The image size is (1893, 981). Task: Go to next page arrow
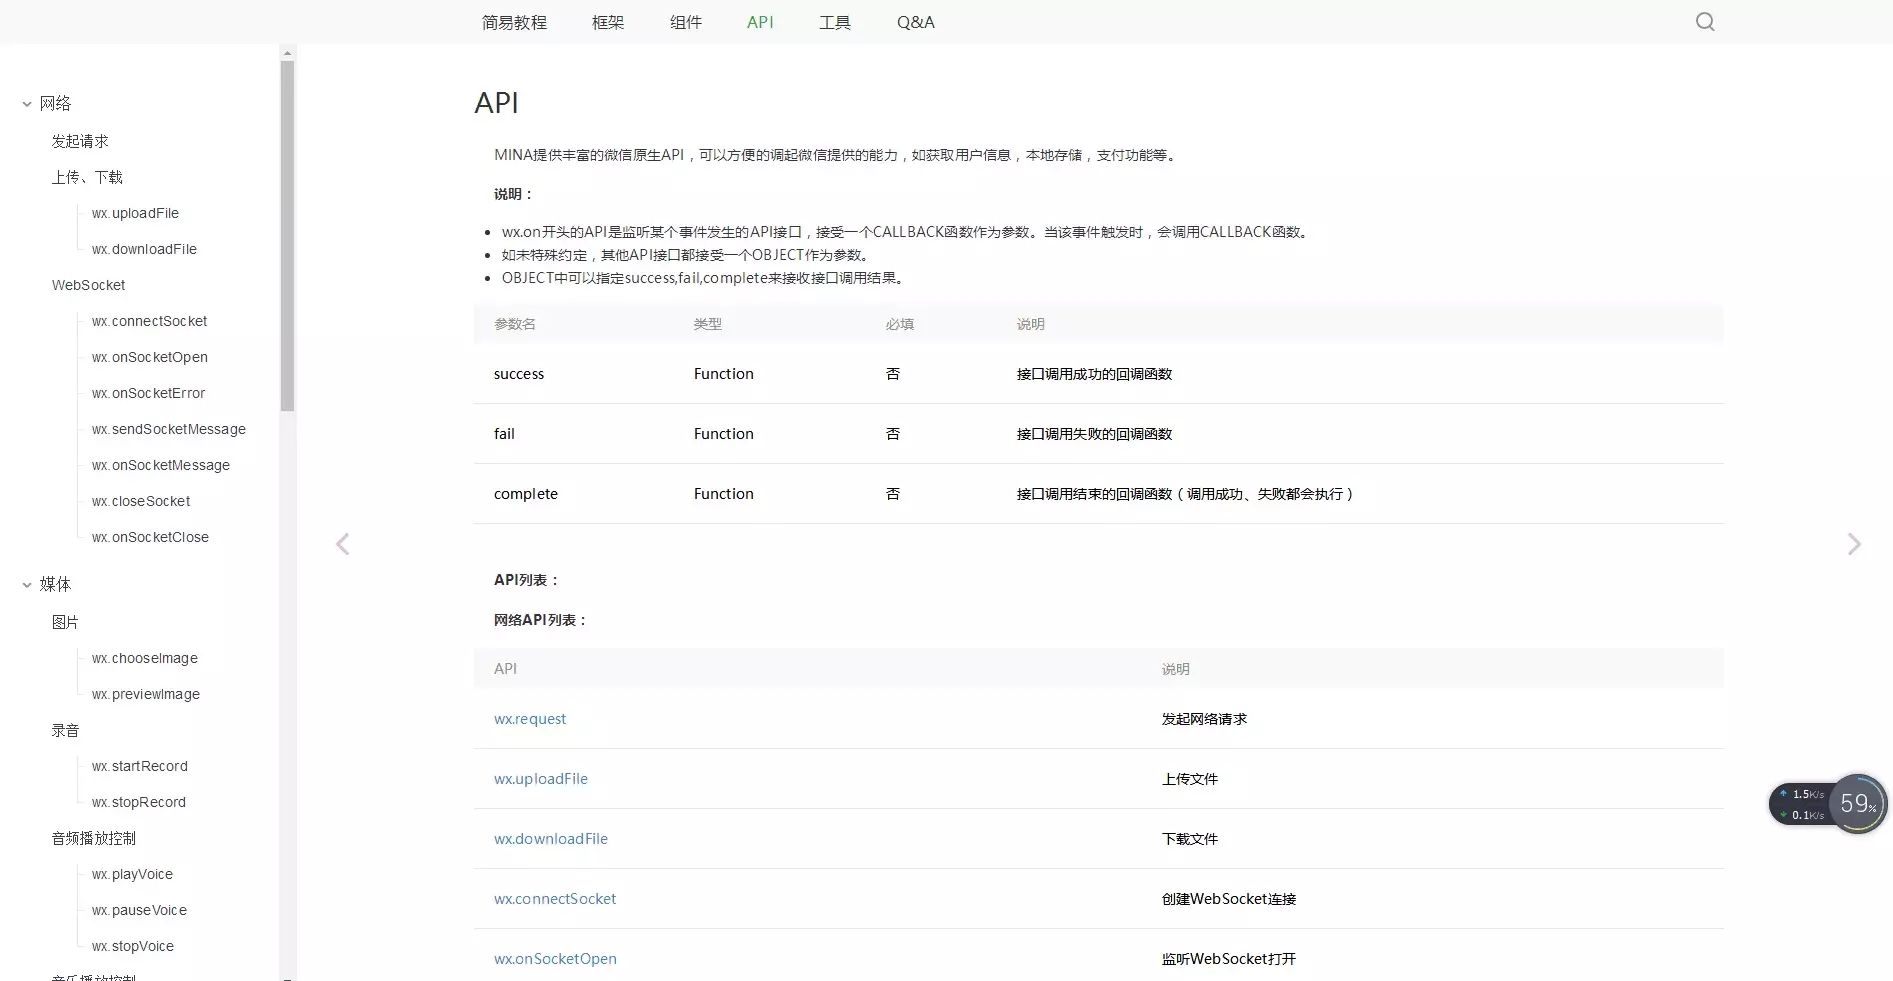click(x=1854, y=544)
